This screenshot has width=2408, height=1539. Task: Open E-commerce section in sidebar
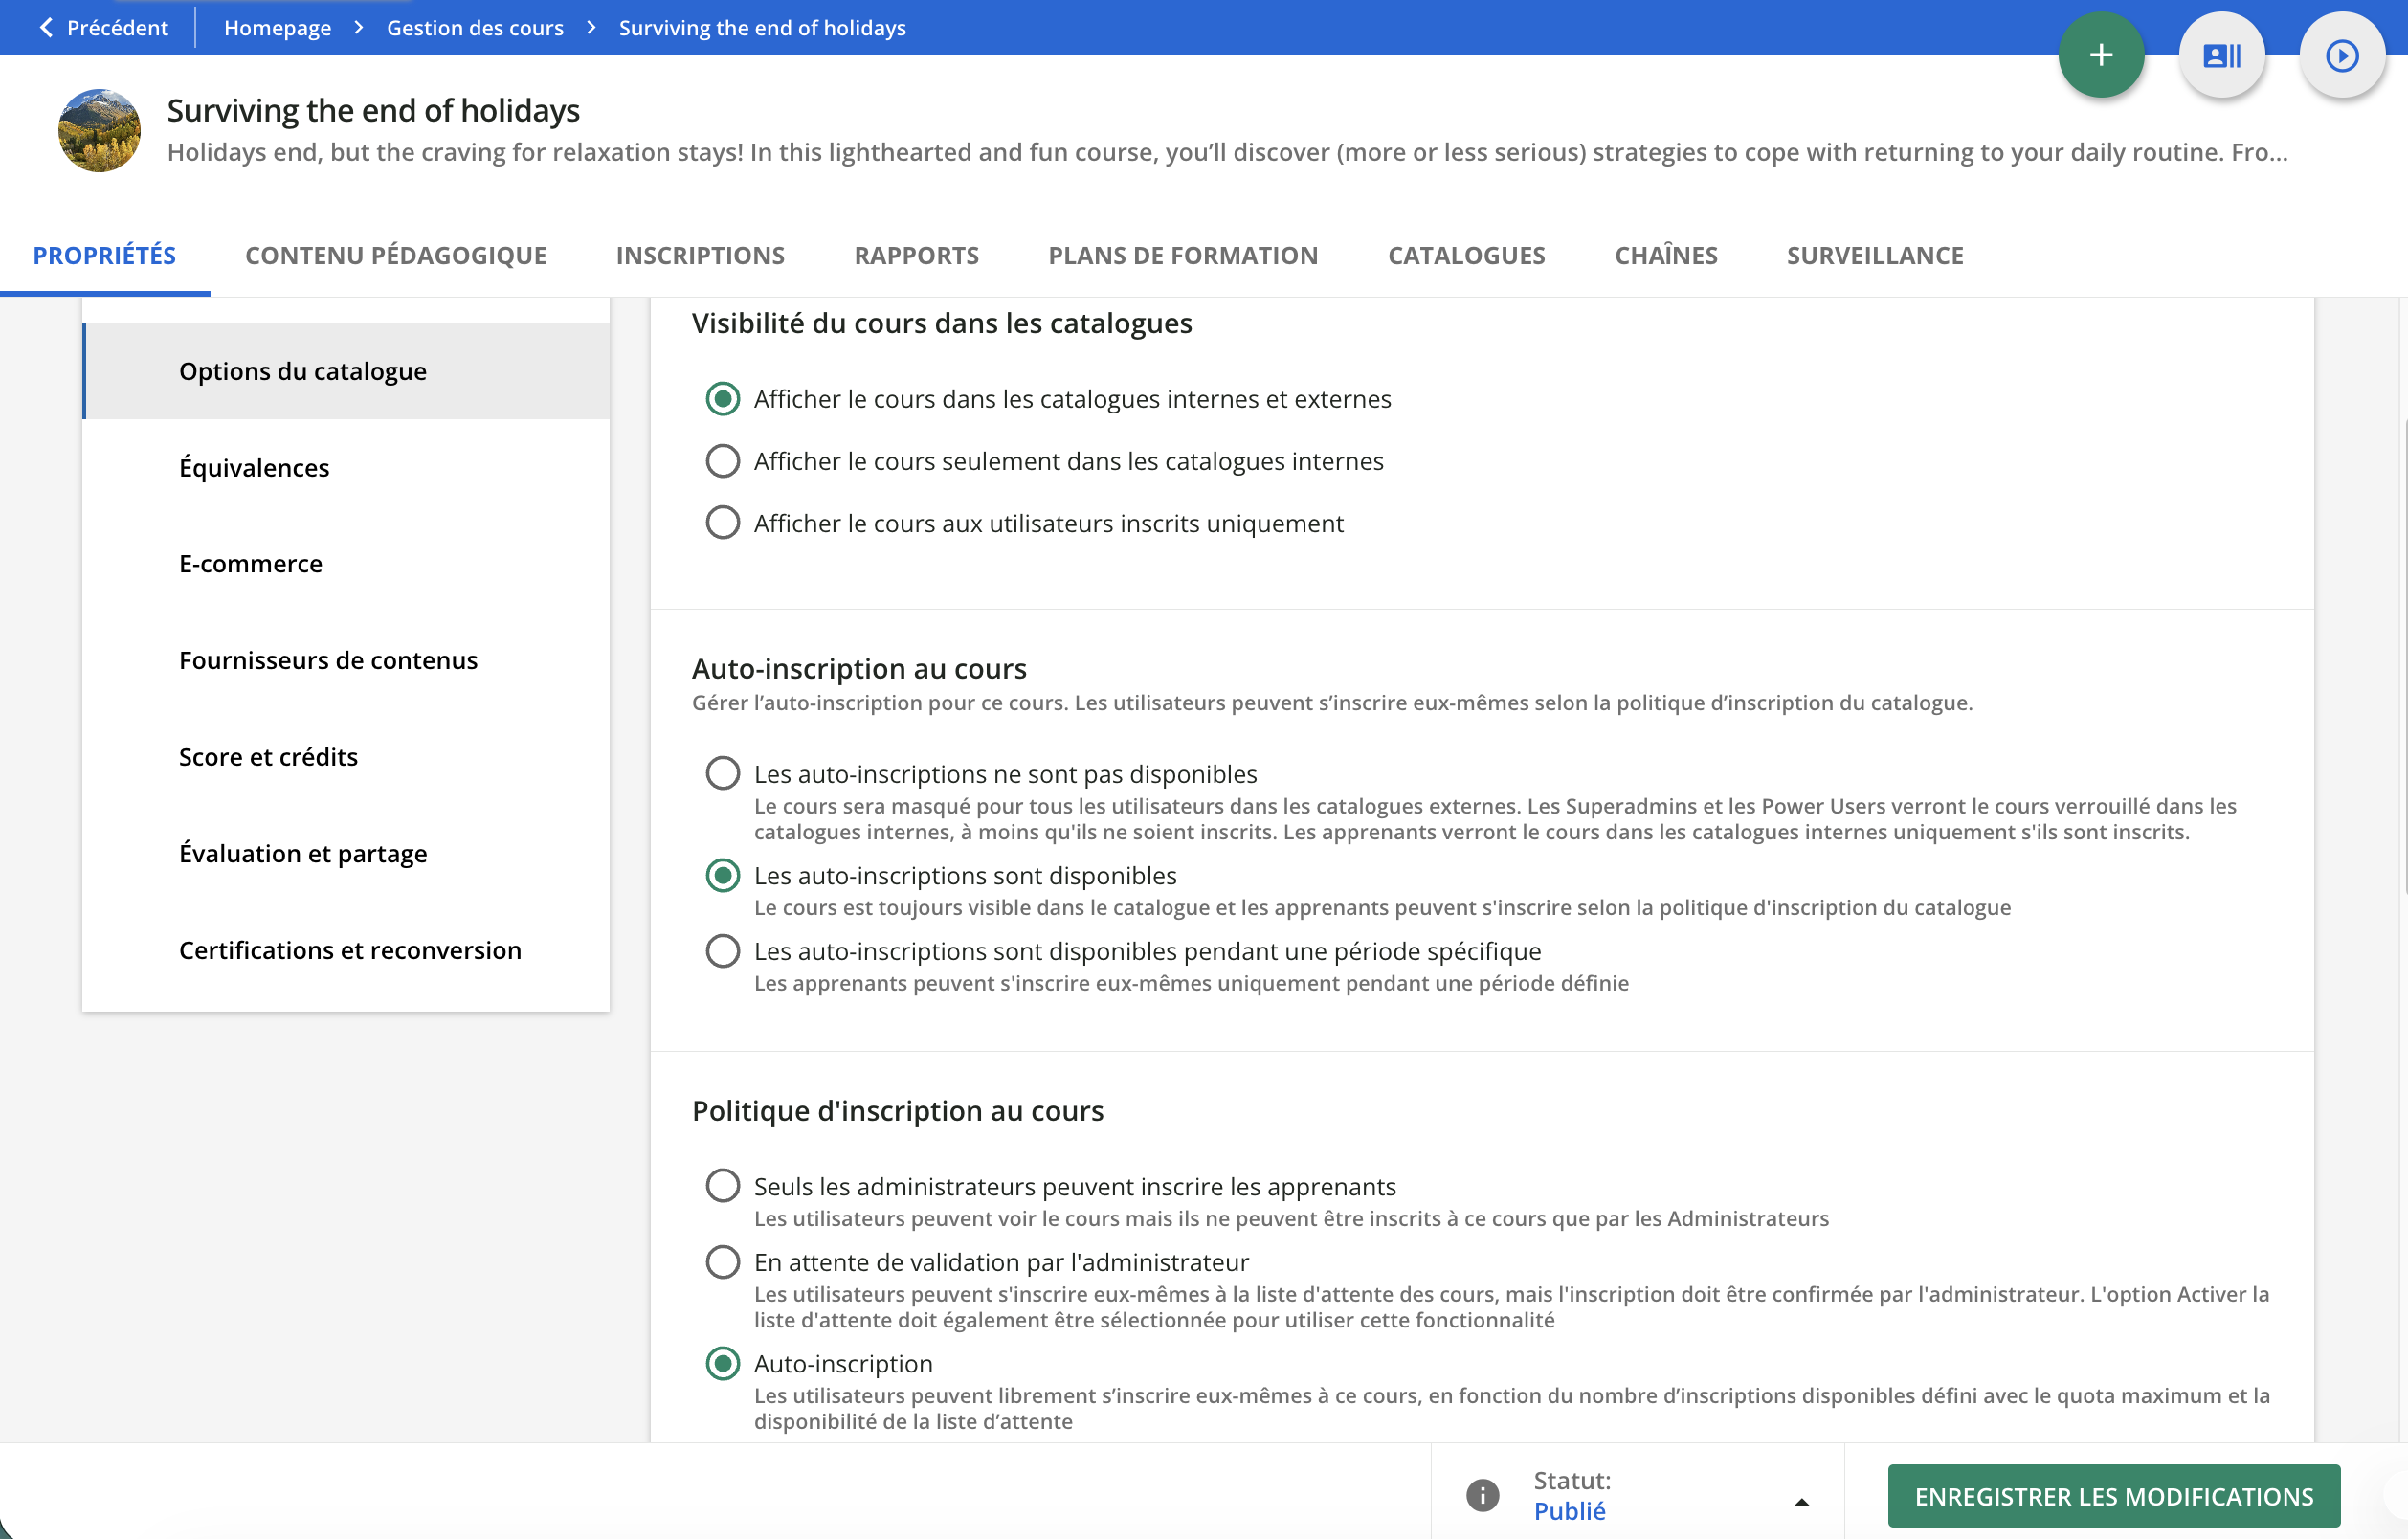[x=250, y=564]
